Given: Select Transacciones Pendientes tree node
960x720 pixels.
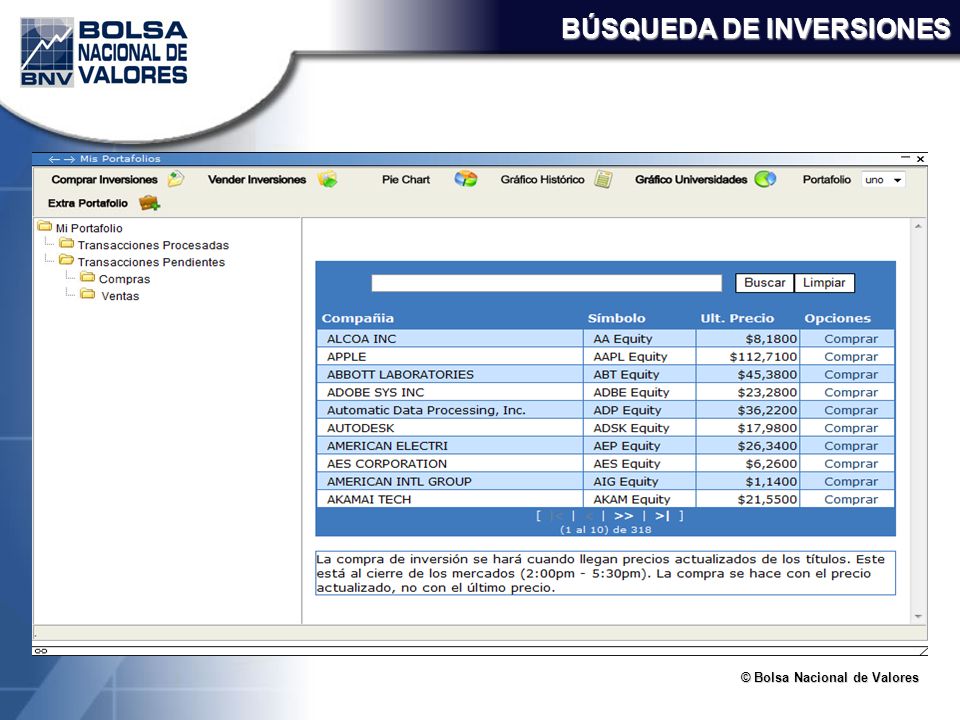Looking at the screenshot, I should point(151,262).
